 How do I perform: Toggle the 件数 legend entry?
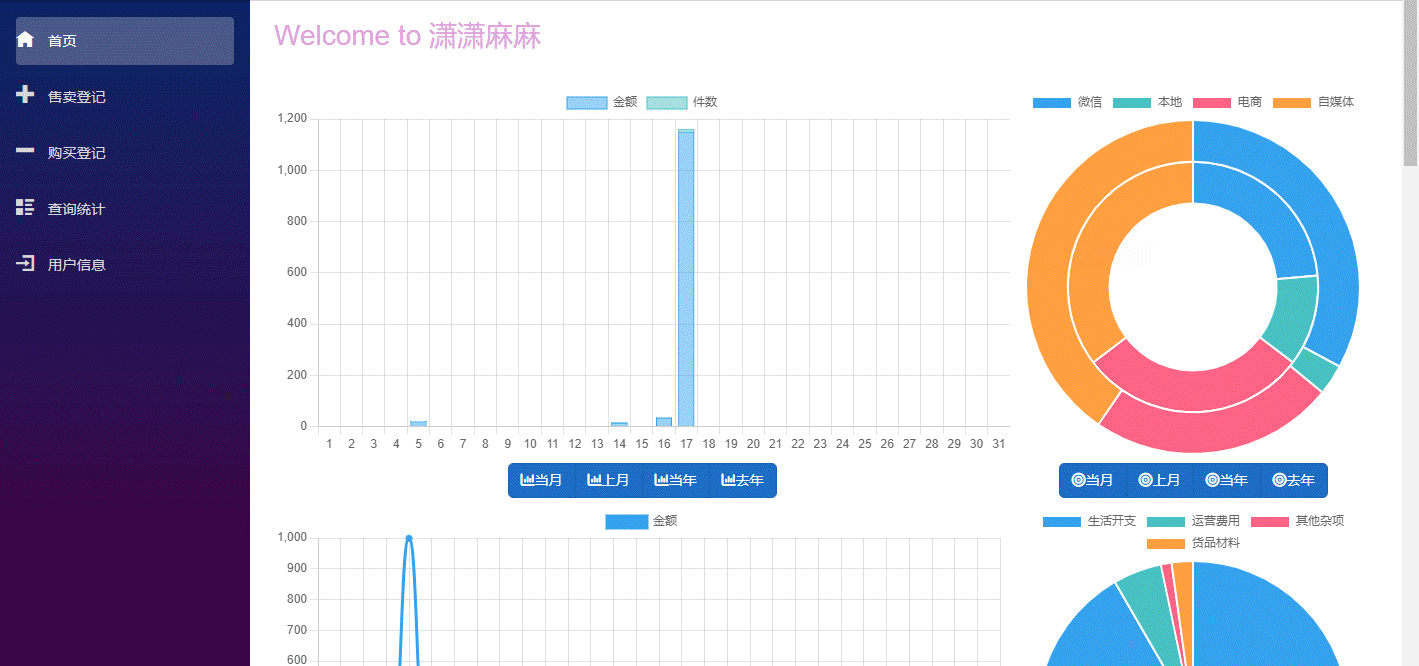click(681, 101)
